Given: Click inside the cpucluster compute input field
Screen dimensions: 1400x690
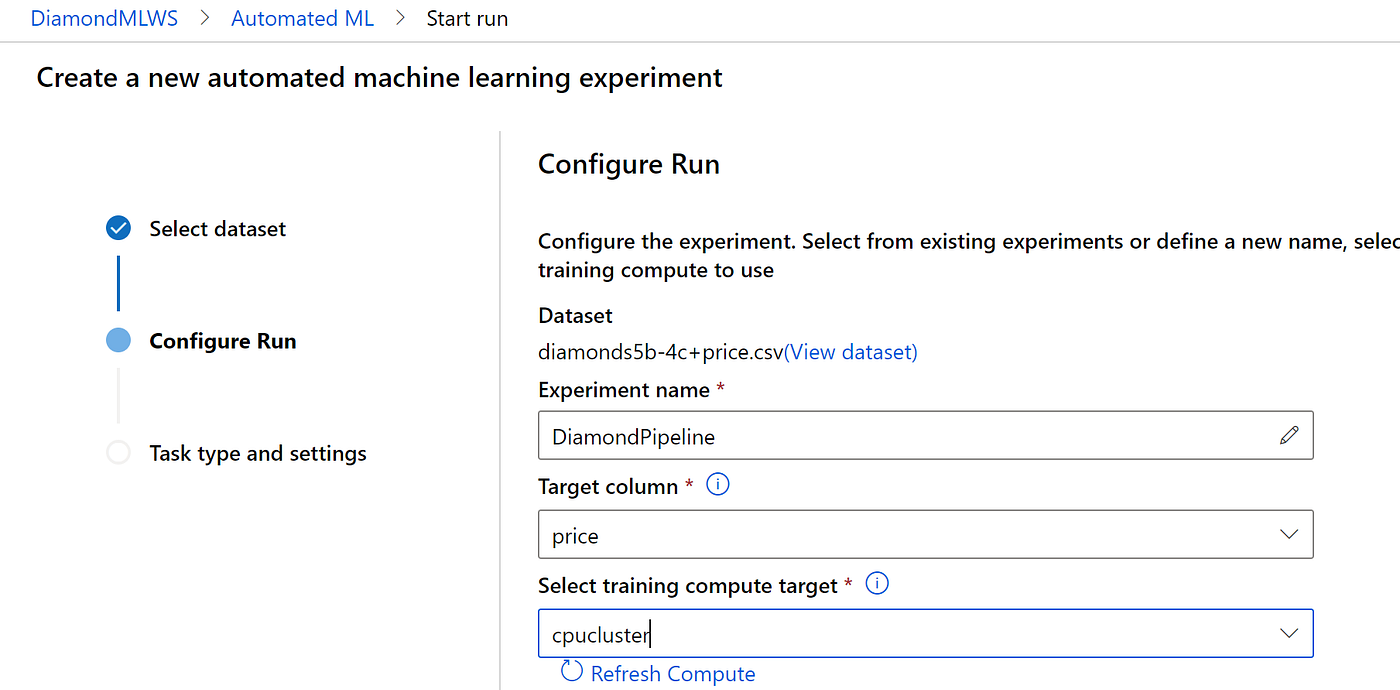Looking at the screenshot, I should 900,633.
